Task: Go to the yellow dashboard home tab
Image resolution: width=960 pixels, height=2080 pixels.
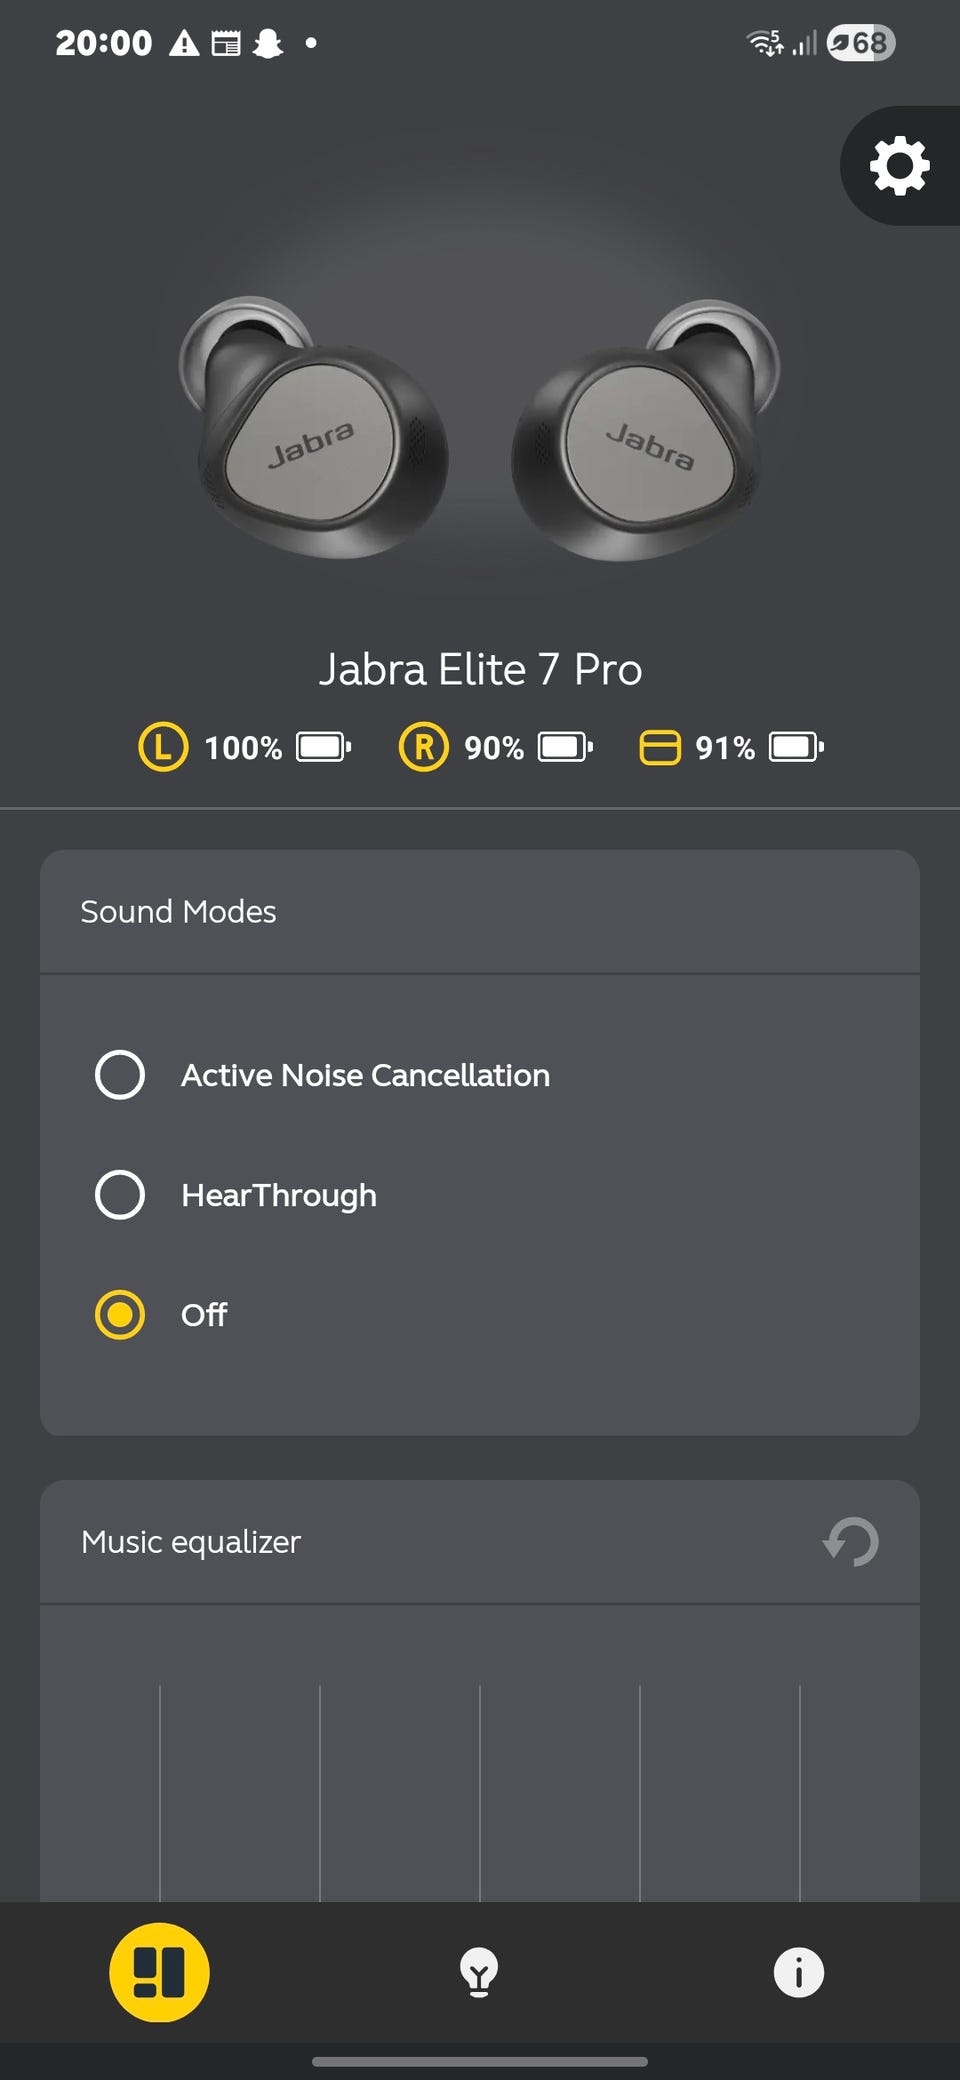Action: coord(159,1972)
